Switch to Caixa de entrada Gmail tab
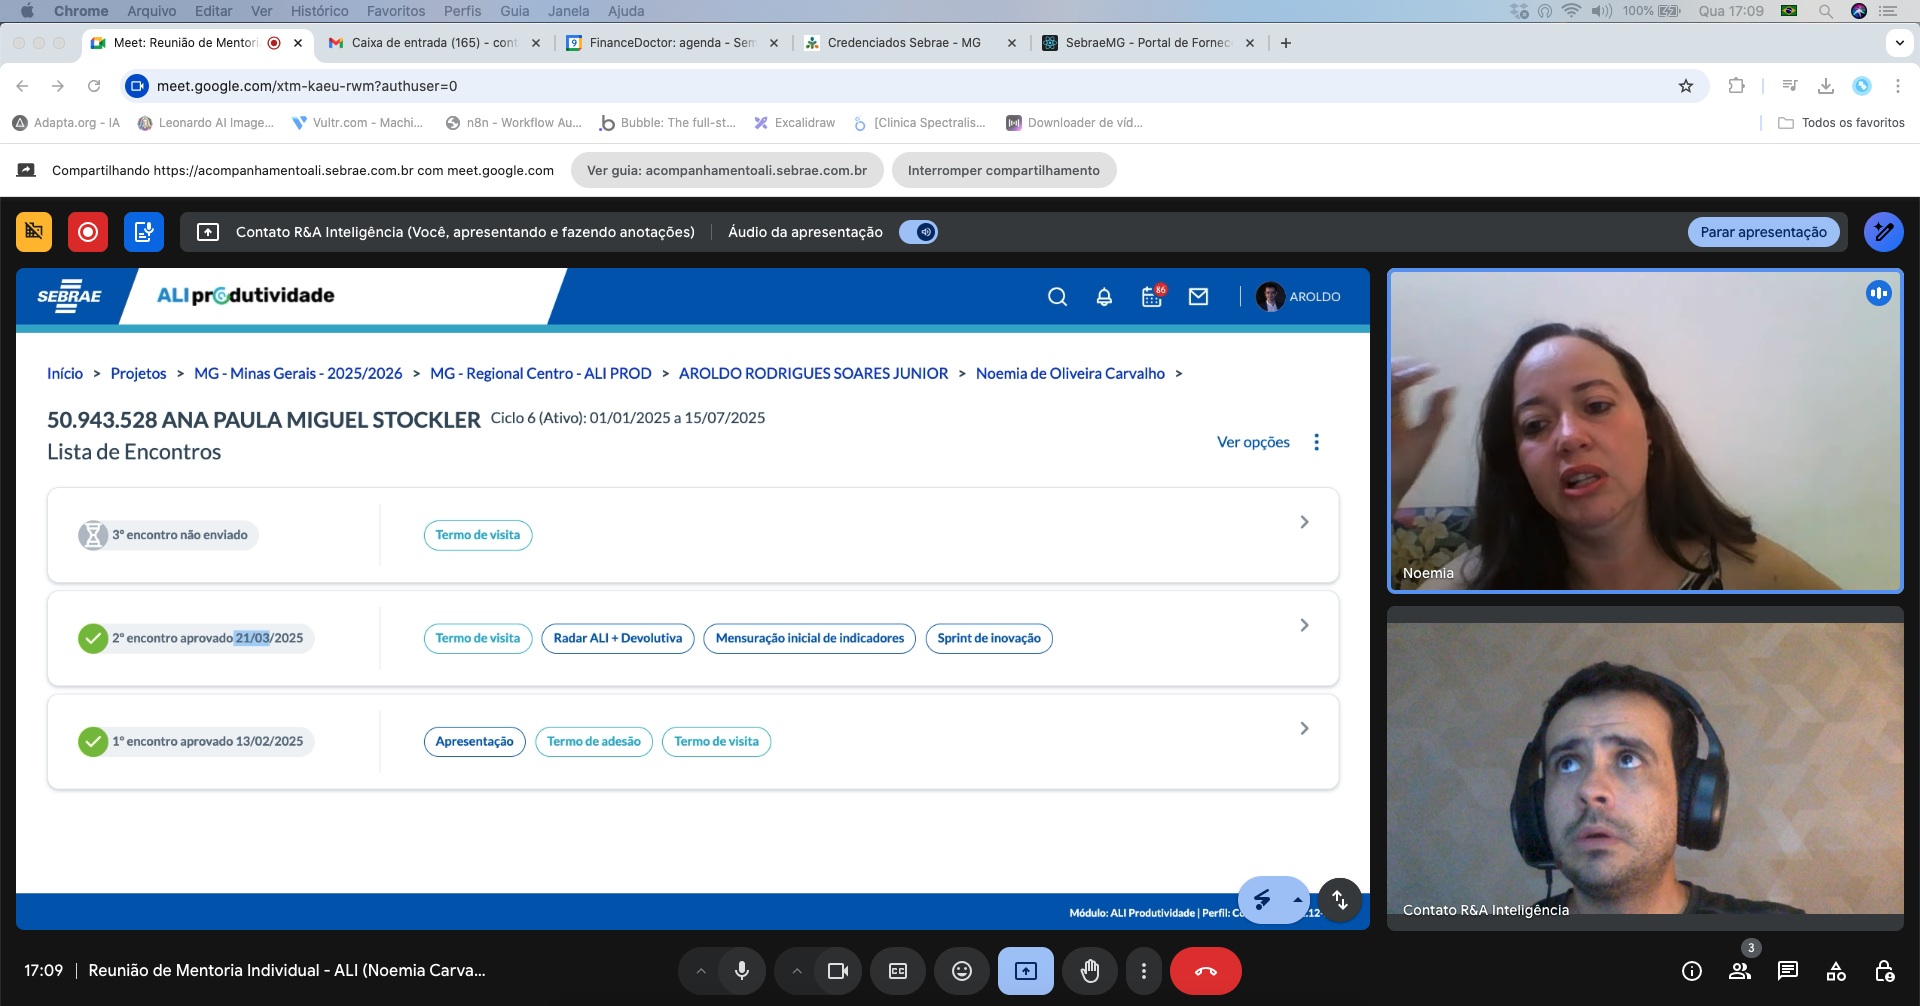 pos(434,43)
